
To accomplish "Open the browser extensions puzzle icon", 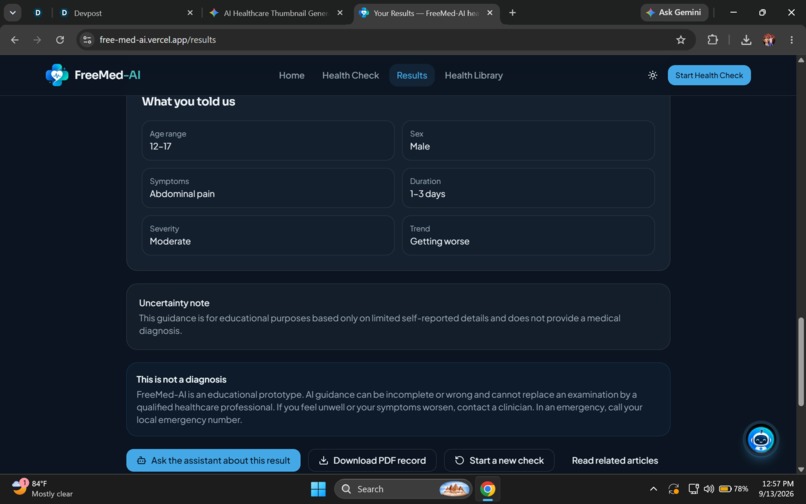I will (x=712, y=40).
